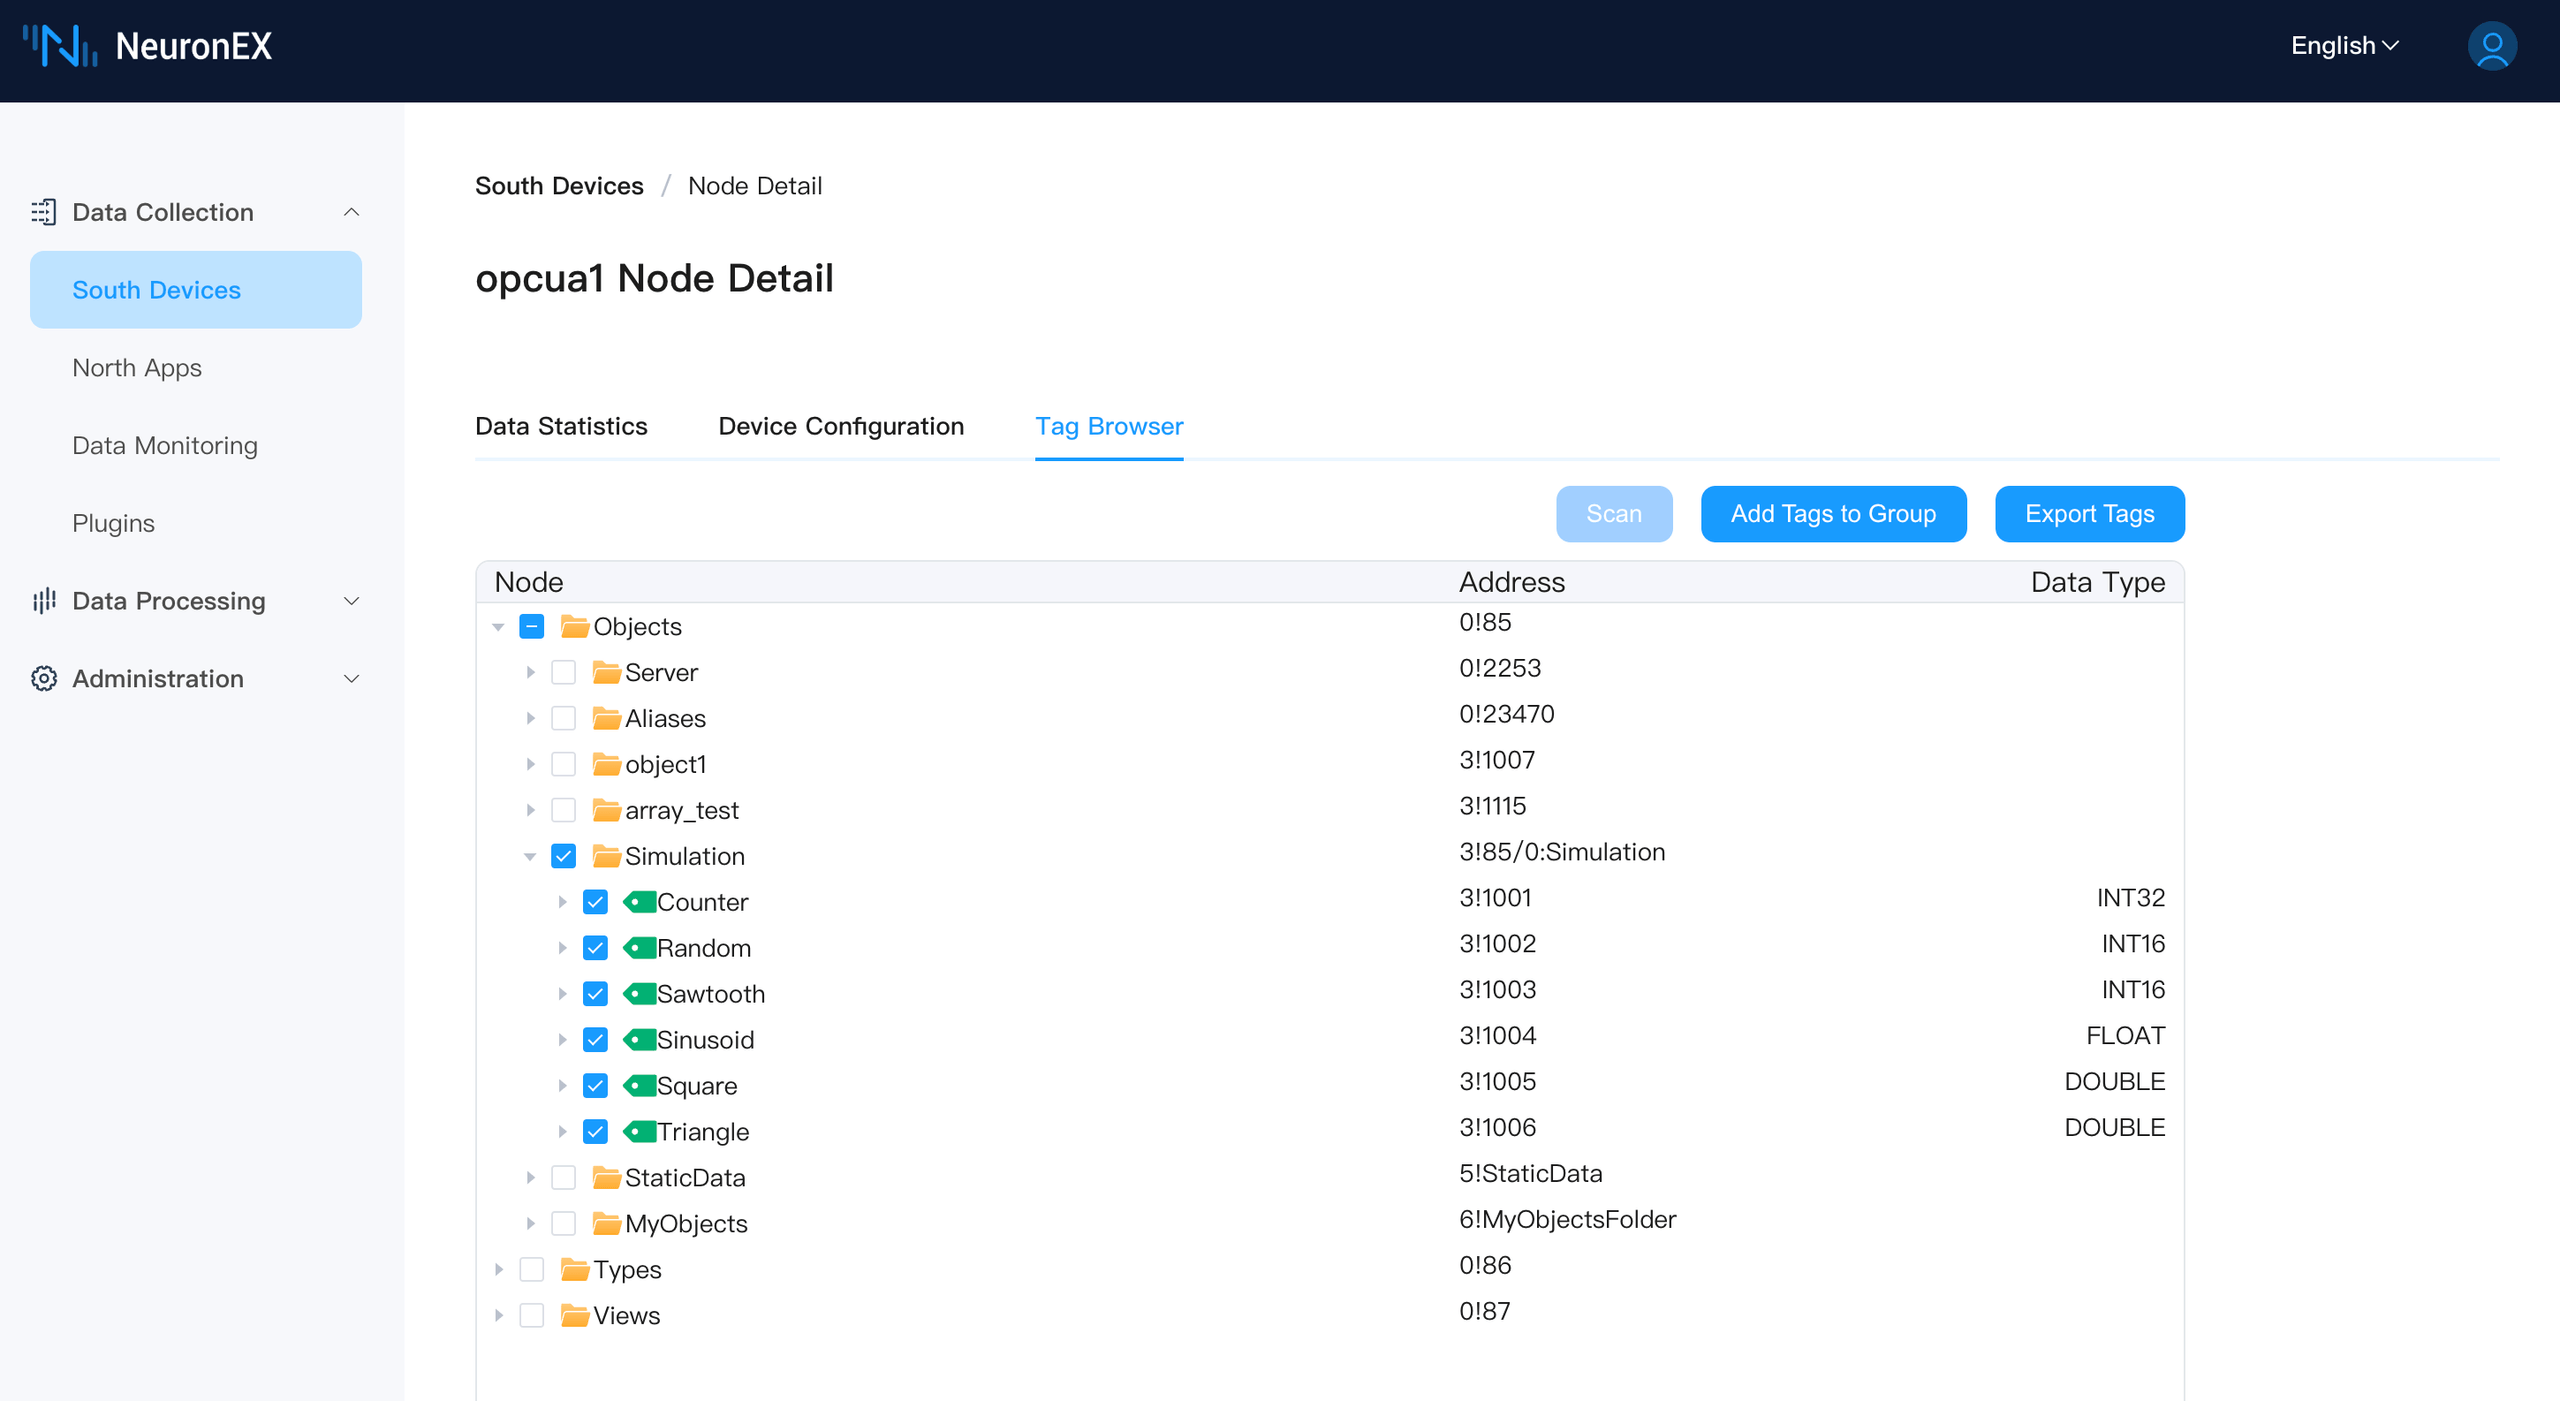The image size is (2560, 1401).
Task: Switch to the Data Statistics tab
Action: tap(562, 426)
